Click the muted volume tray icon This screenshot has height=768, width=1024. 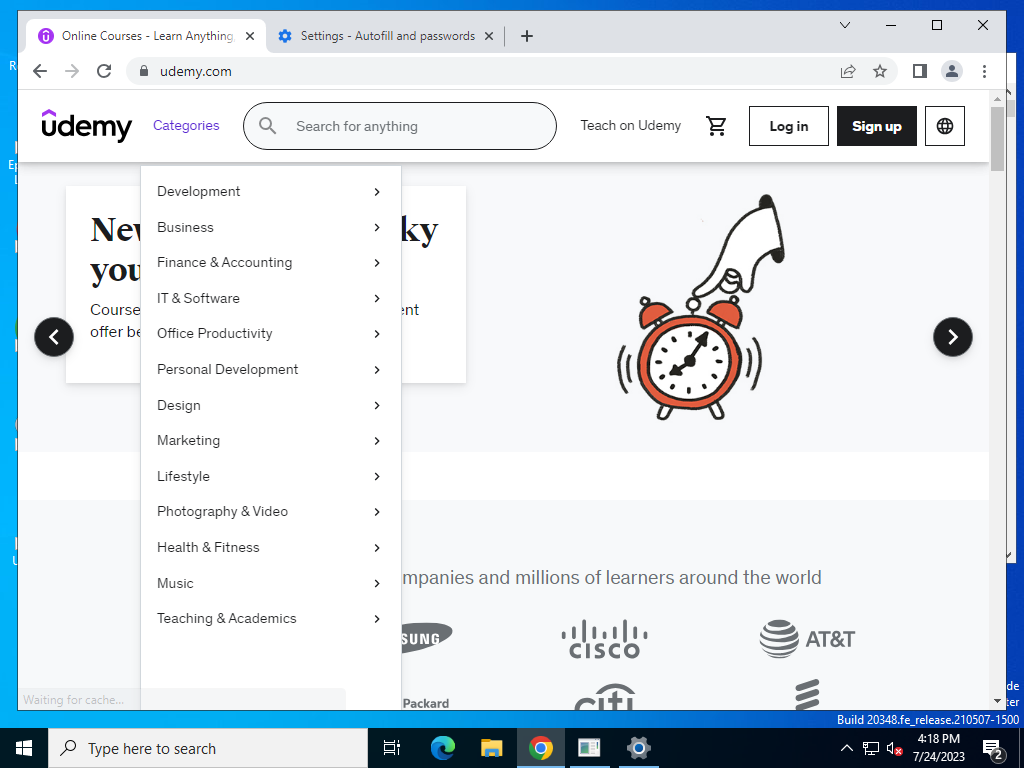[x=894, y=748]
